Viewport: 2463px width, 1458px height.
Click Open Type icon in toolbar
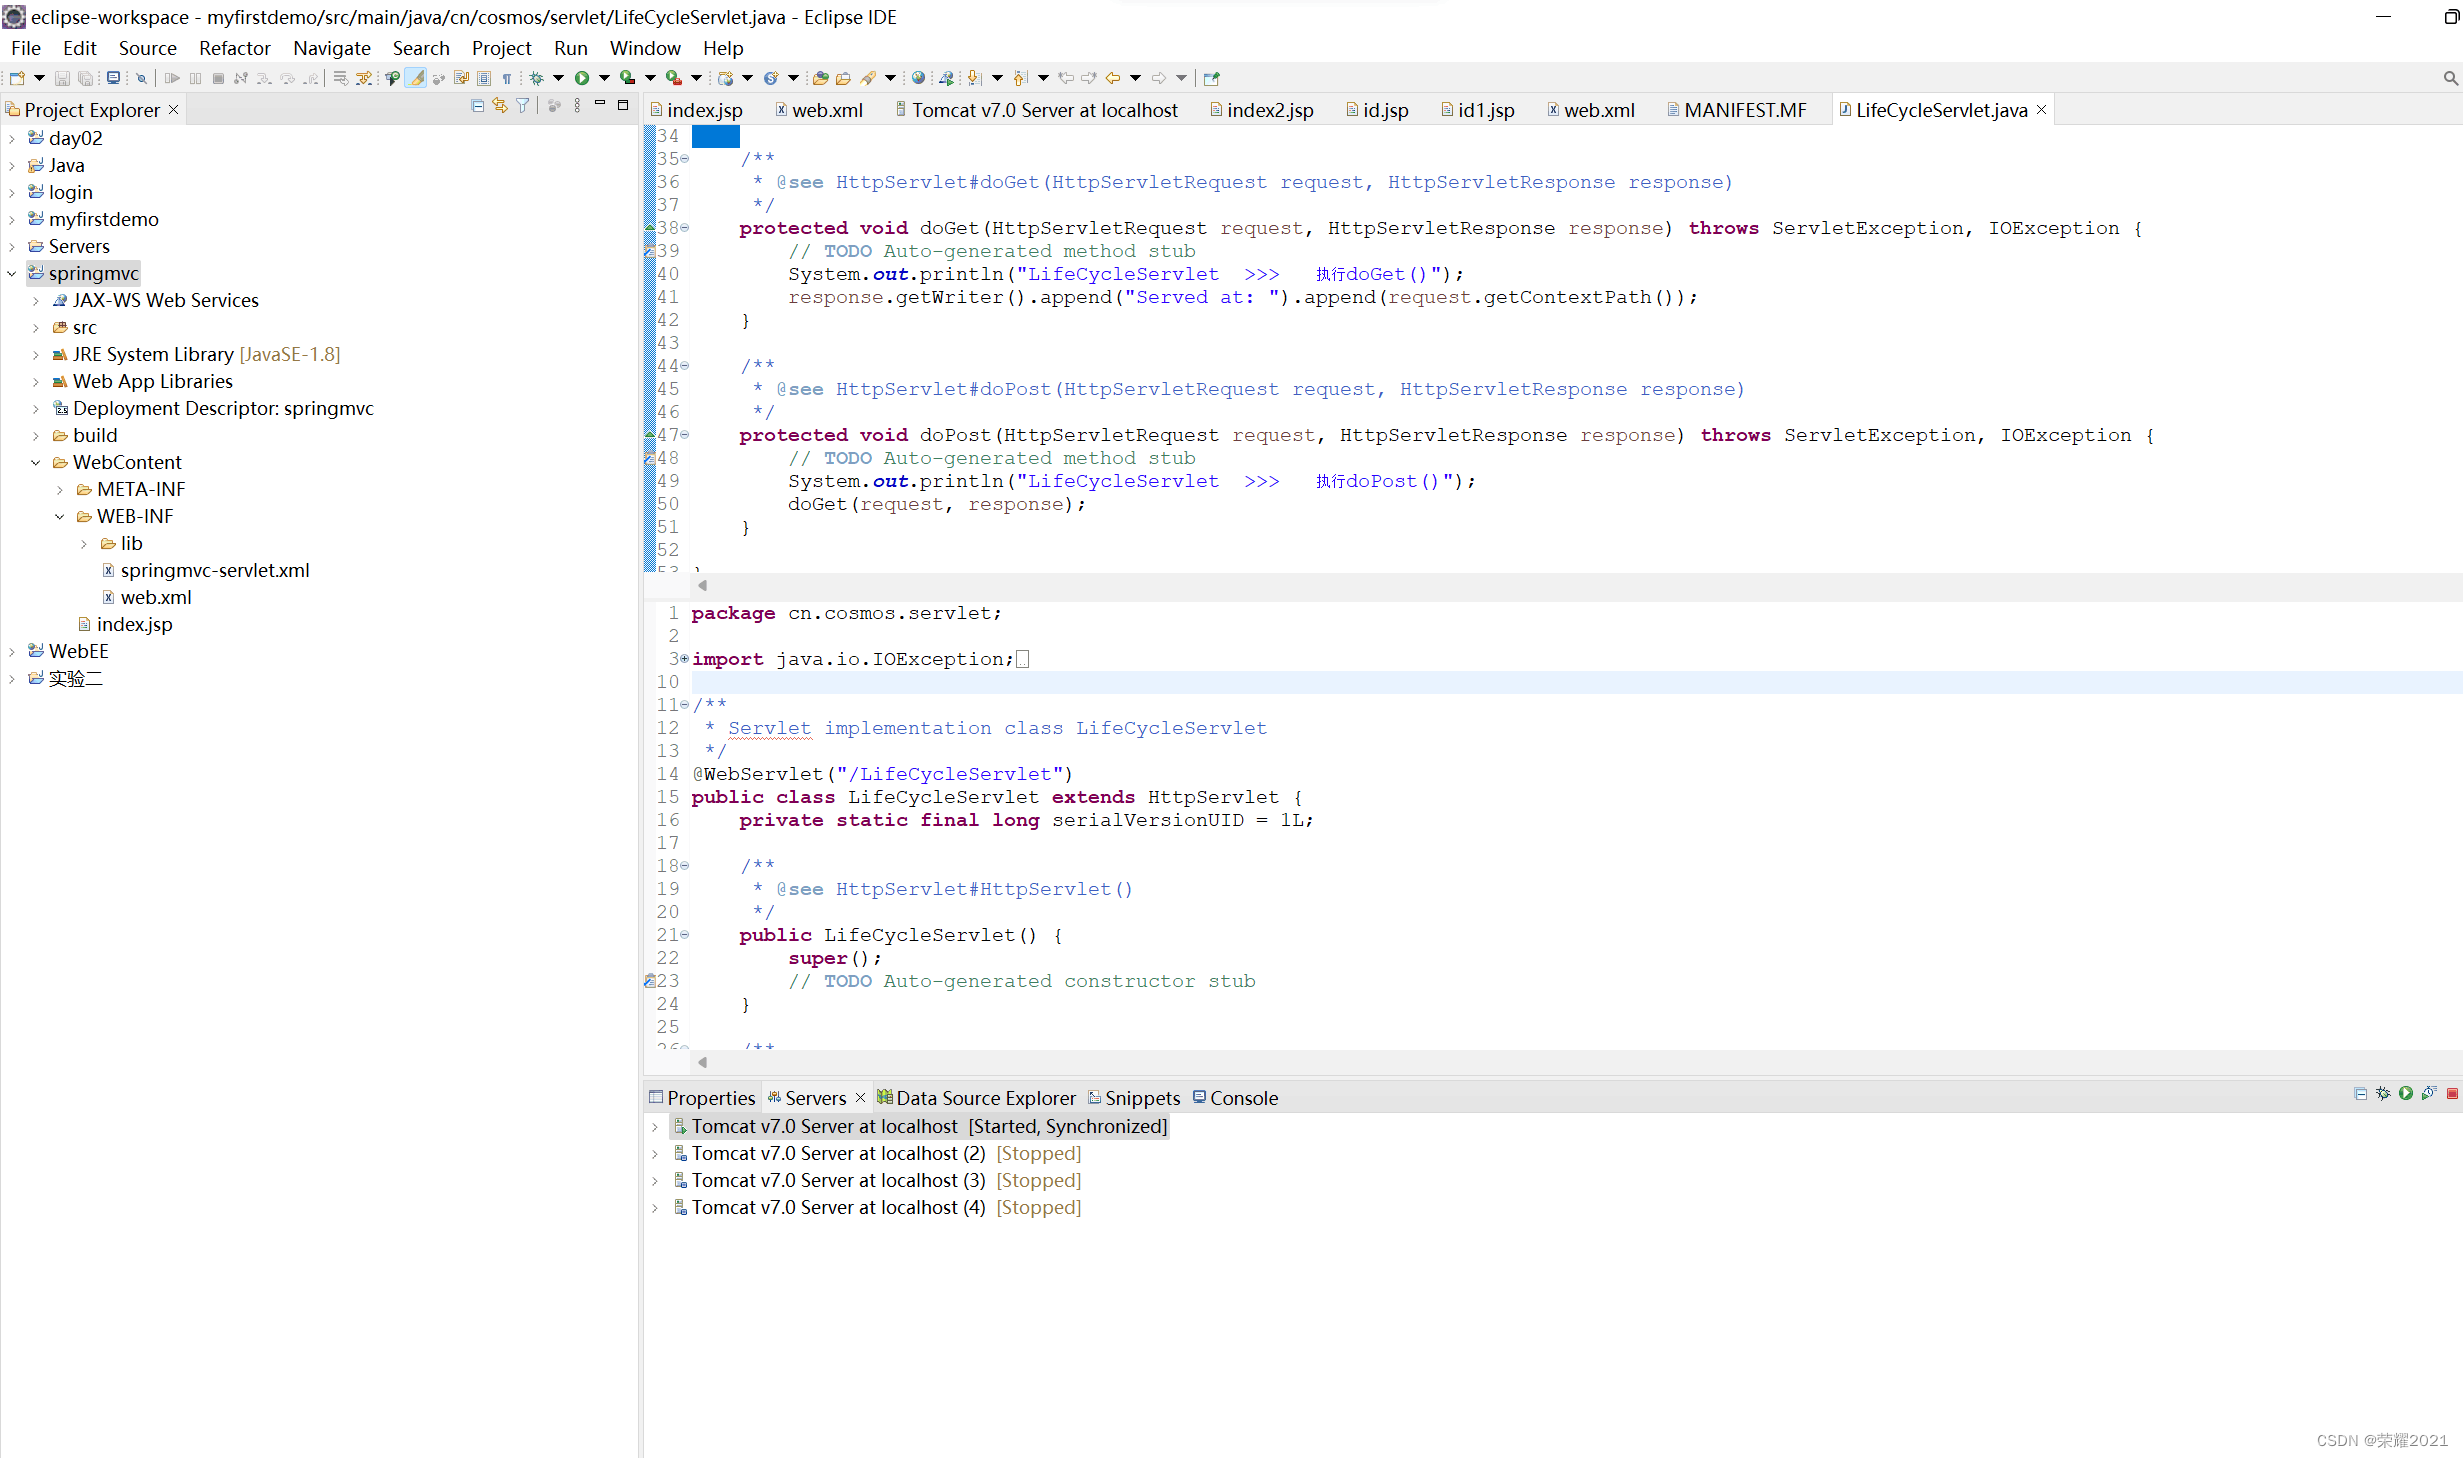tap(819, 78)
